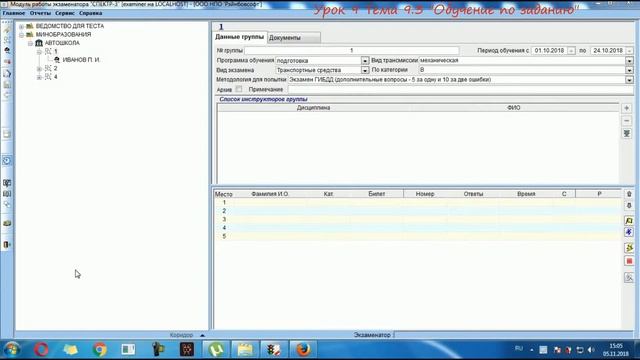
Task: Open Opera from the taskbar
Action: [41, 350]
